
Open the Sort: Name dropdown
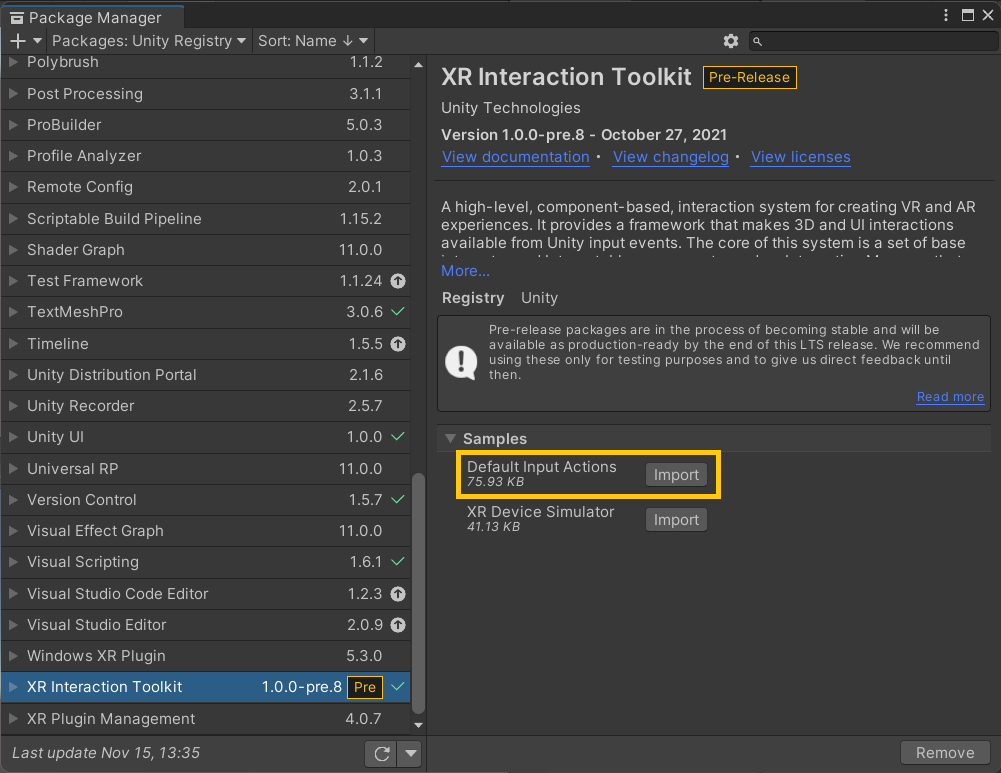313,41
